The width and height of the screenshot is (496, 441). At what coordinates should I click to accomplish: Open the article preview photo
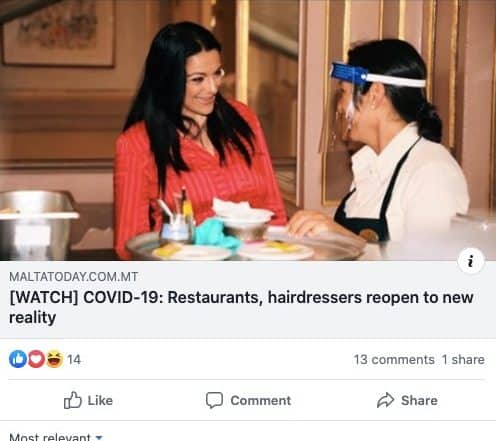[x=248, y=130]
